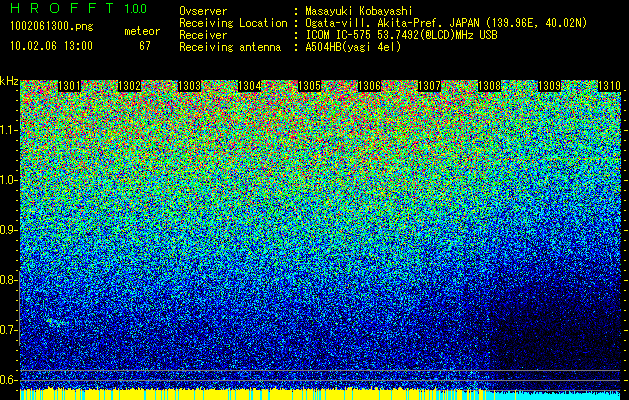Click the 1305 time marker

[x=309, y=86]
